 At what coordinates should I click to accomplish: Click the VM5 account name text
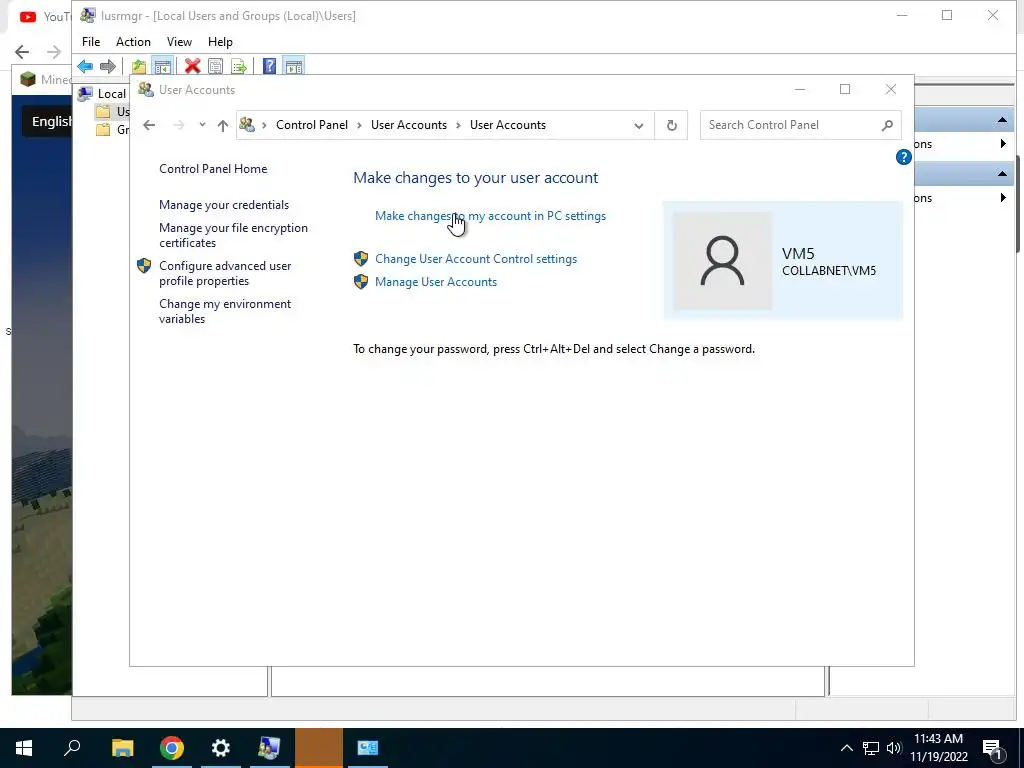pos(798,253)
